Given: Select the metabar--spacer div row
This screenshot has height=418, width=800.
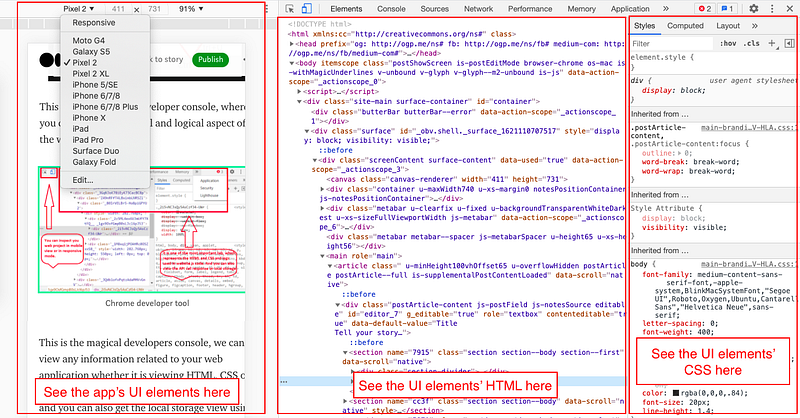Looking at the screenshot, I should coord(474,241).
